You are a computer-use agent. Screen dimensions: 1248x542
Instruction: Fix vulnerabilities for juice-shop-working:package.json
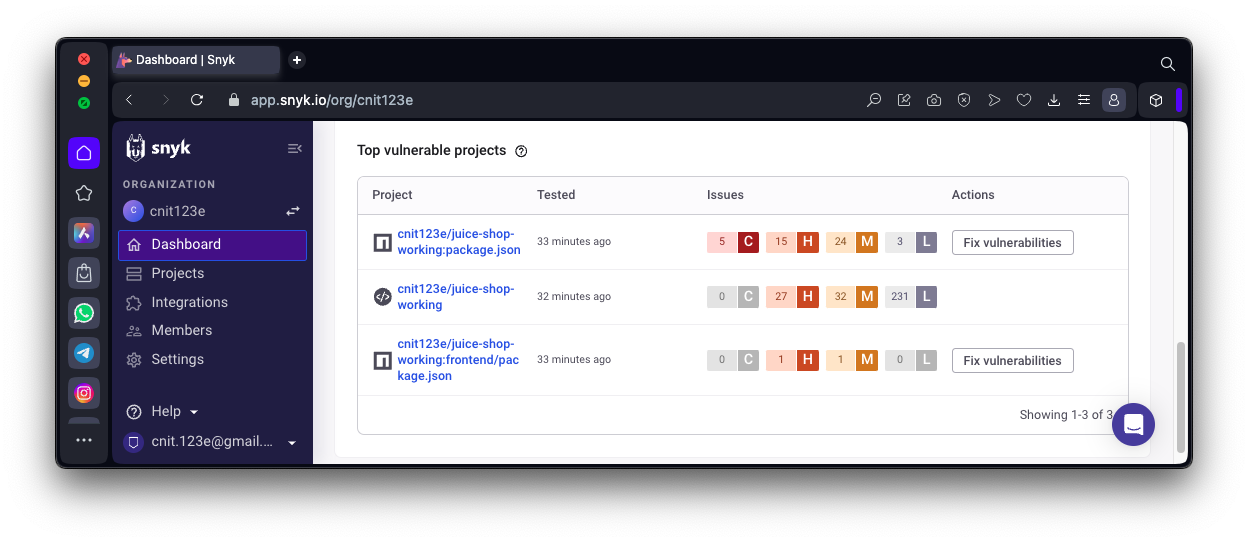click(x=1012, y=242)
